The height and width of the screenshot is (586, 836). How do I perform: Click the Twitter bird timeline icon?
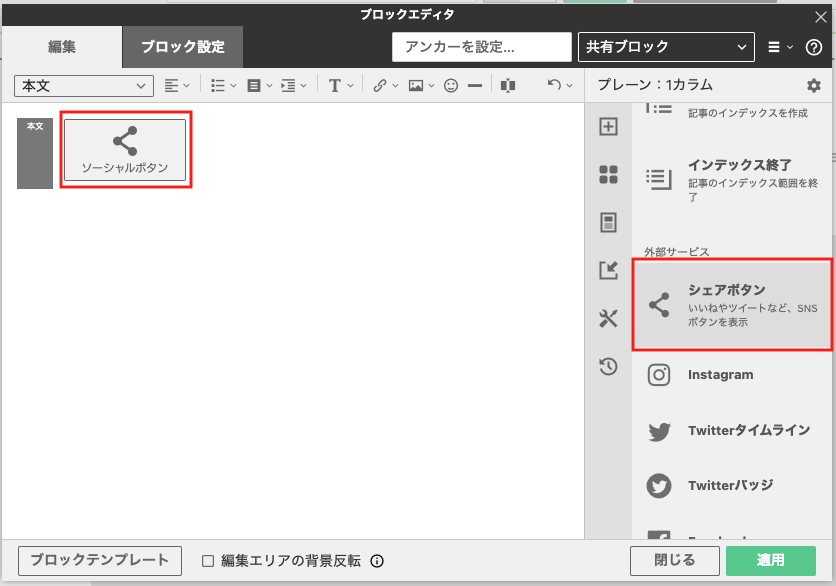(x=660, y=431)
